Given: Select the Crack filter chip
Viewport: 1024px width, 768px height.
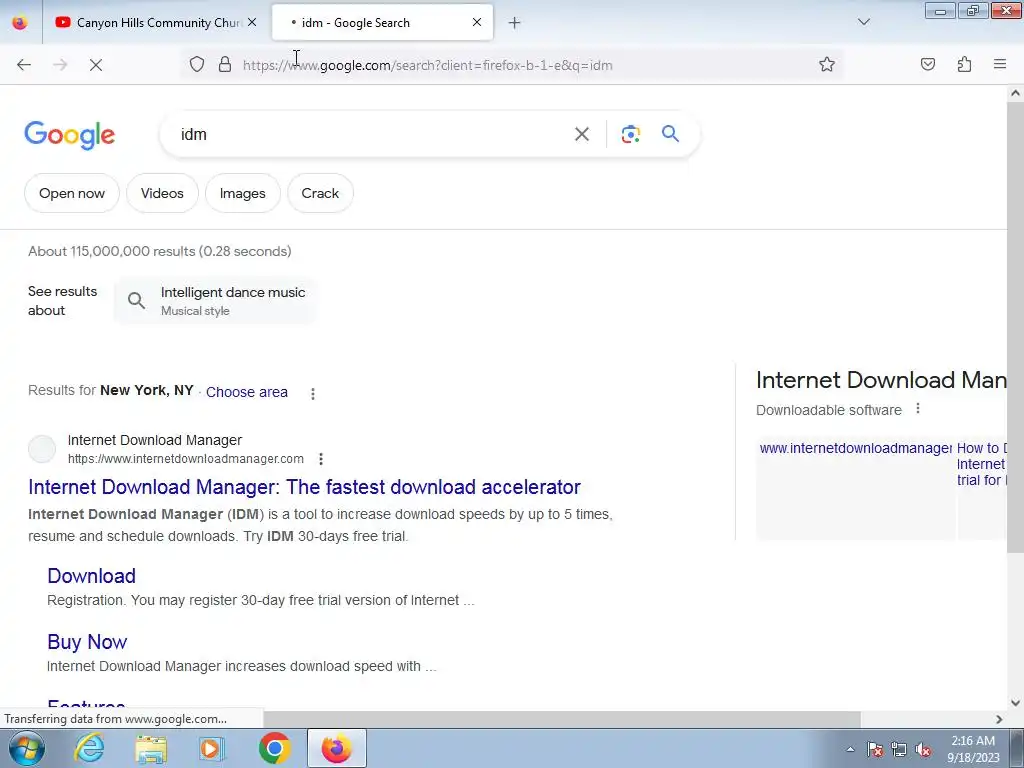Looking at the screenshot, I should 320,193.
